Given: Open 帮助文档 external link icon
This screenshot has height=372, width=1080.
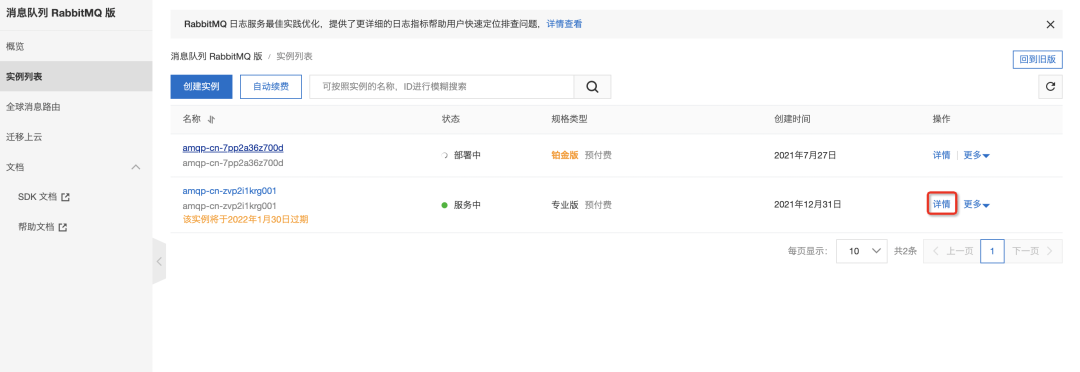Looking at the screenshot, I should tap(63, 227).
